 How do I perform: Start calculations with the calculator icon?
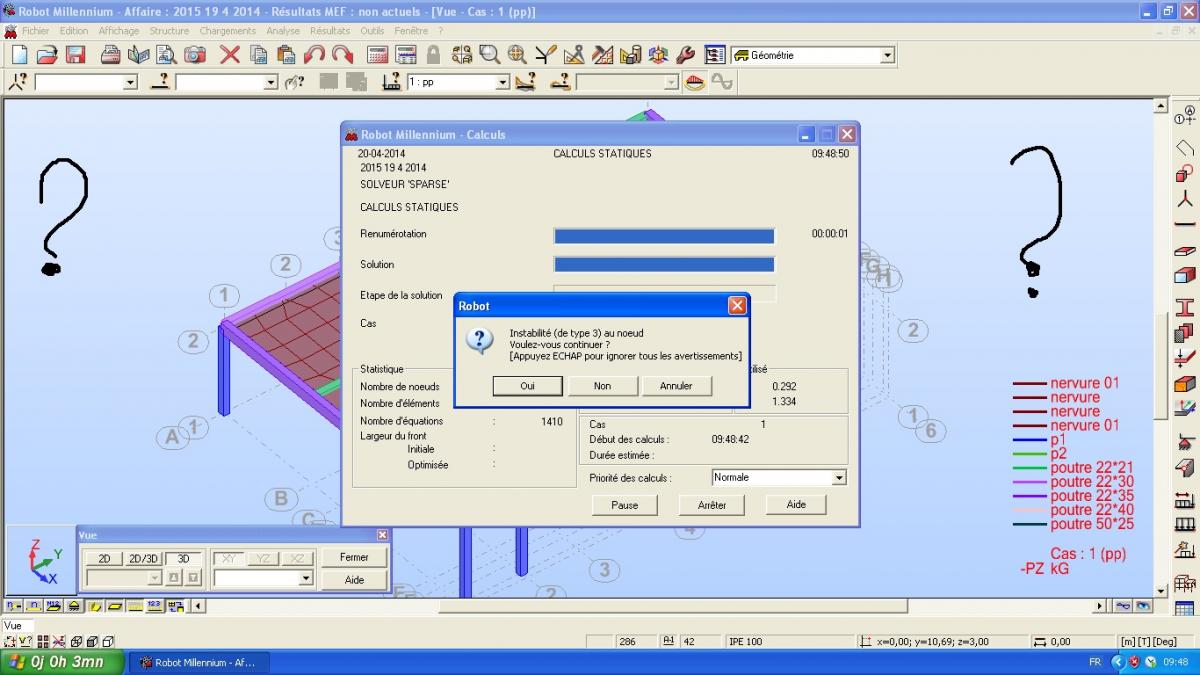[378, 55]
